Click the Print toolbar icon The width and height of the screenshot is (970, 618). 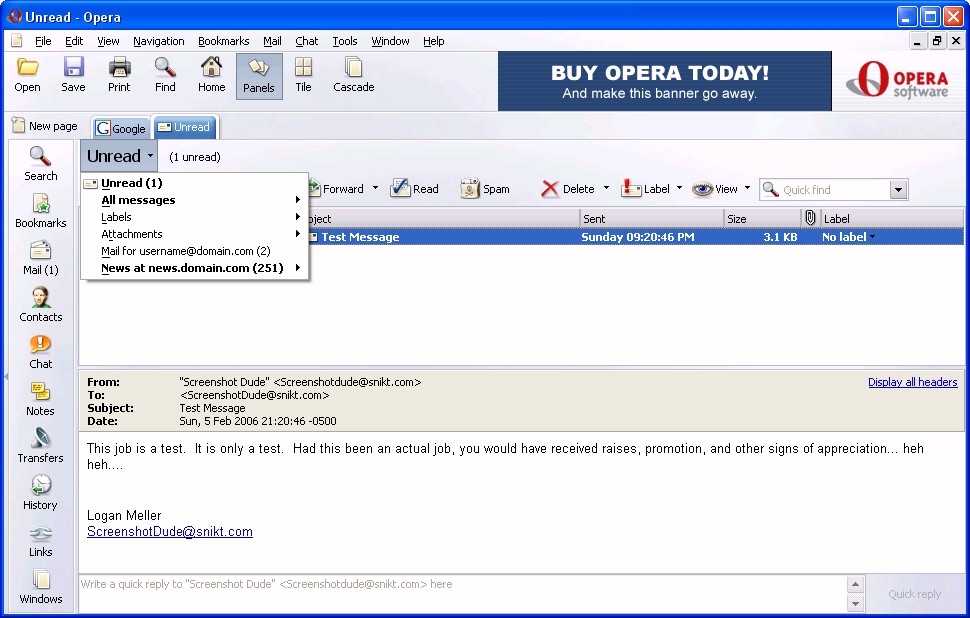coord(119,75)
